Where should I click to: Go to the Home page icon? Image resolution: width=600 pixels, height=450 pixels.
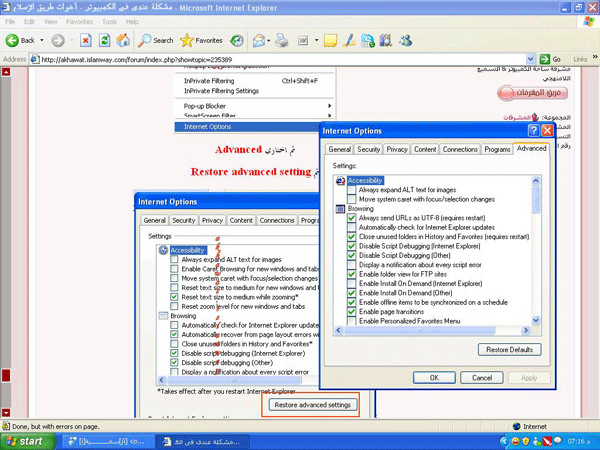point(123,40)
